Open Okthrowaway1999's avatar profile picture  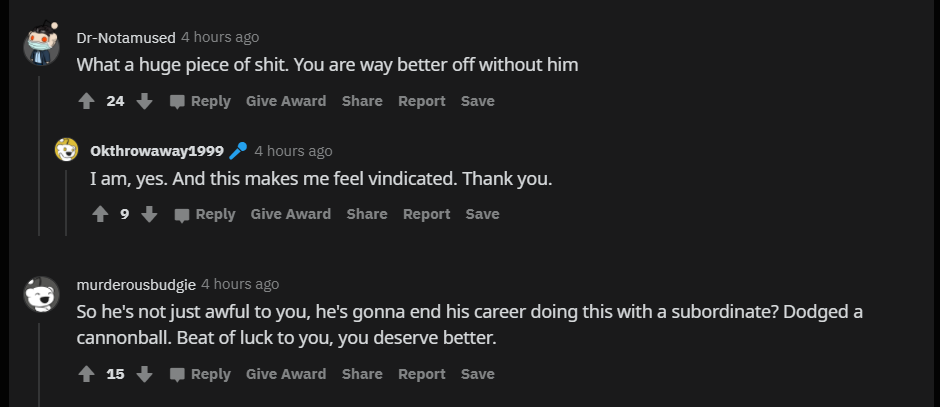[67, 149]
